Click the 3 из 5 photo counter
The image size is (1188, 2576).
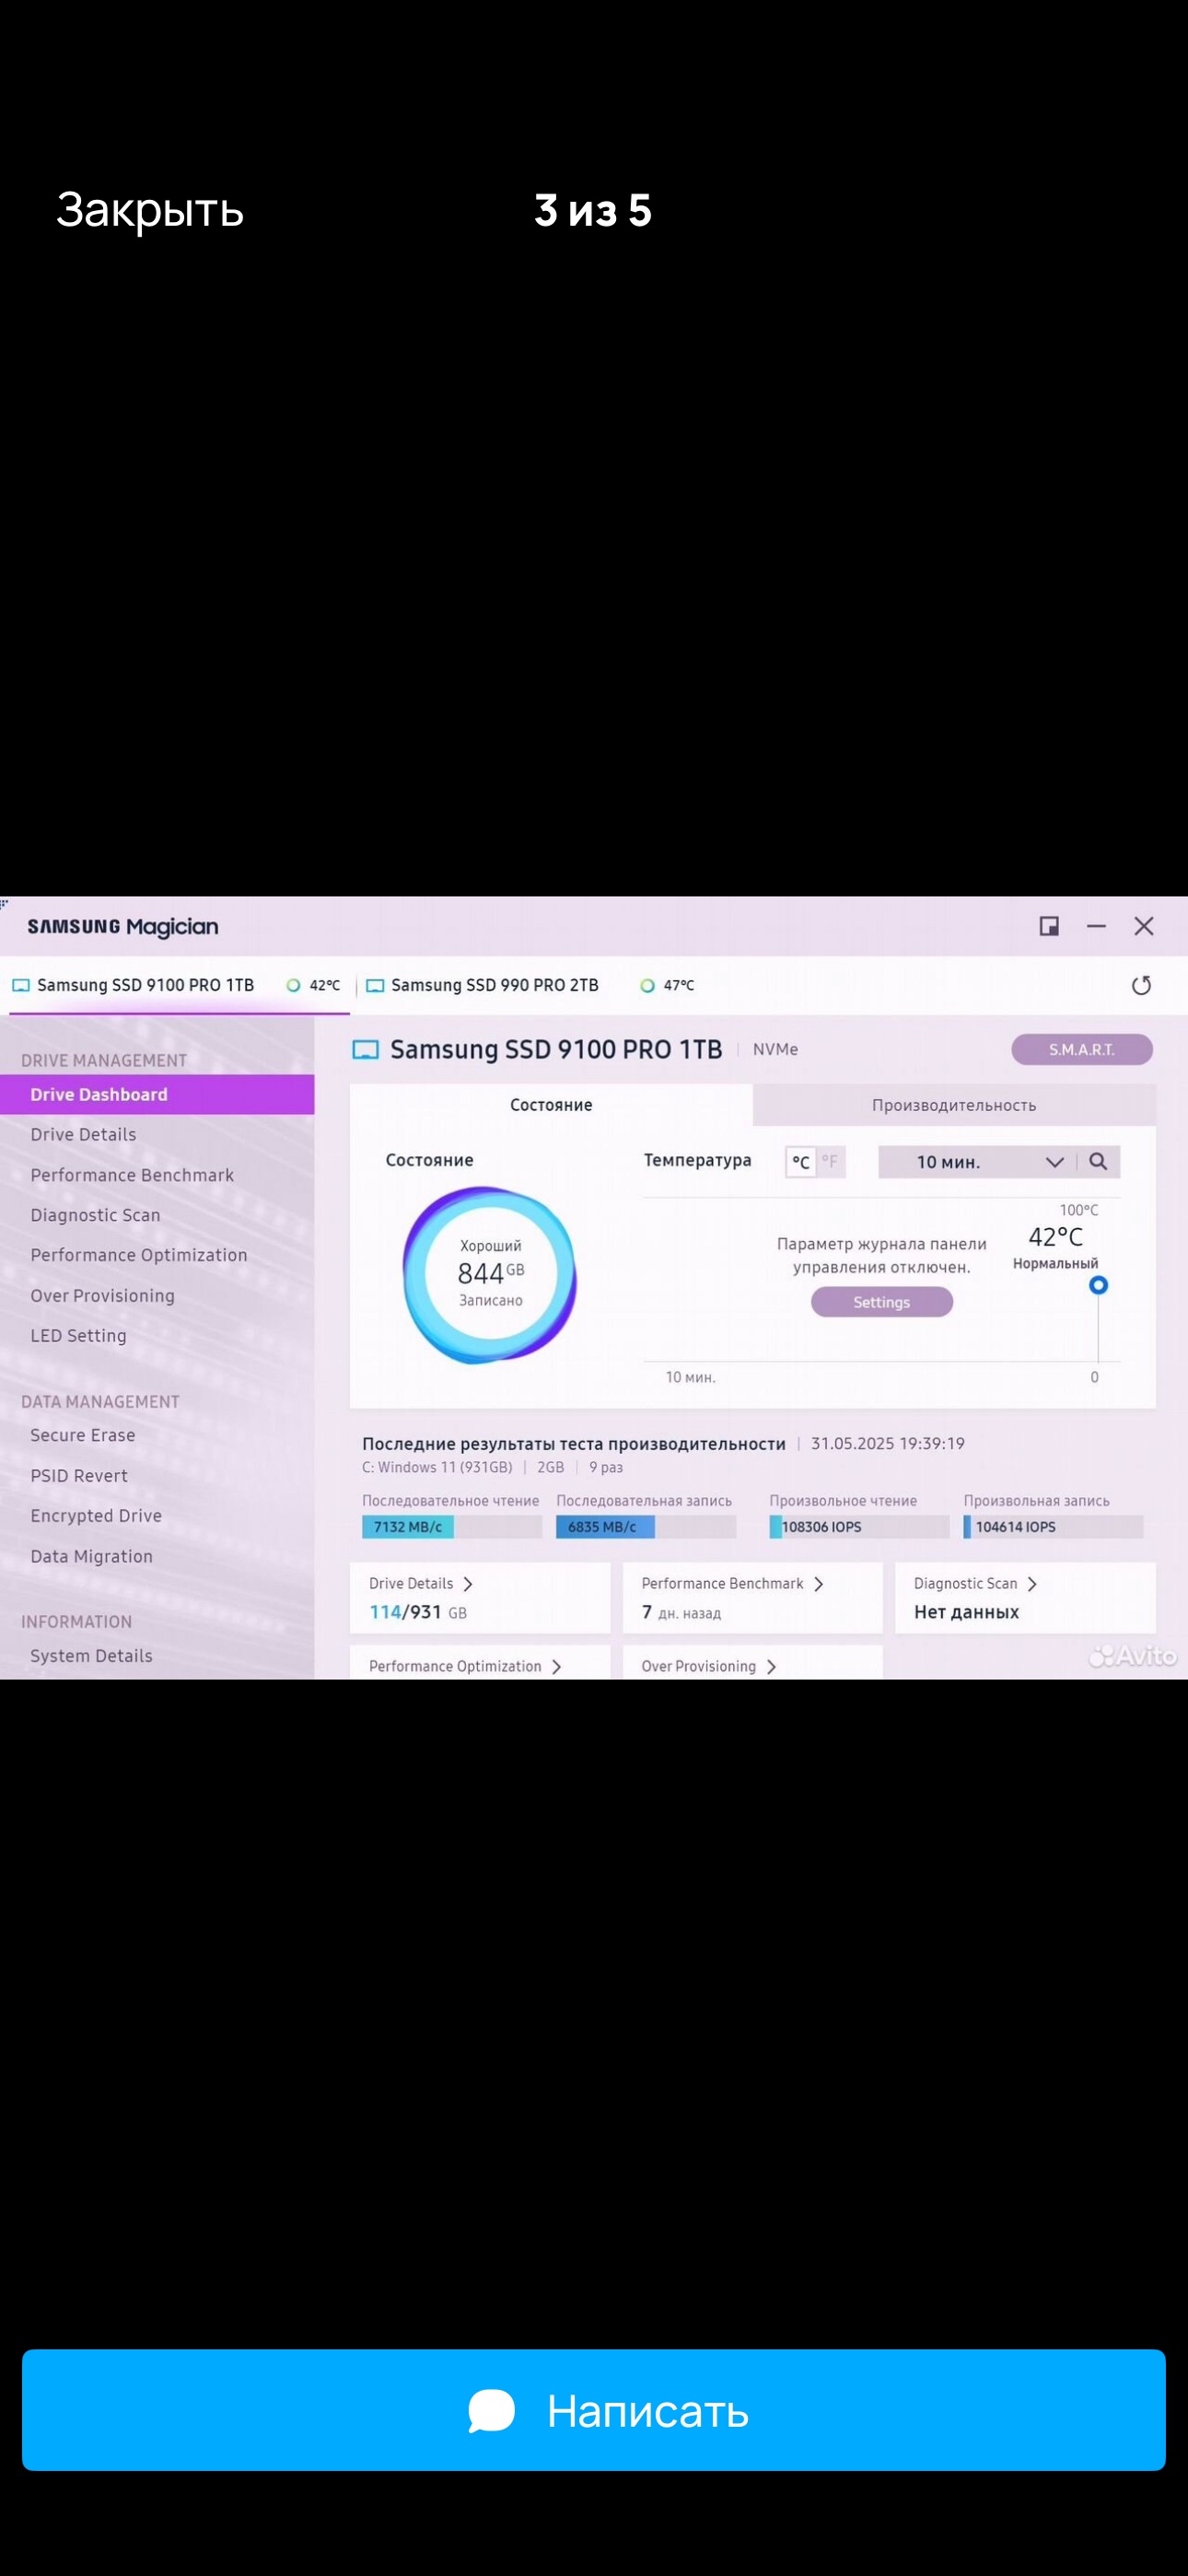pos(593,210)
